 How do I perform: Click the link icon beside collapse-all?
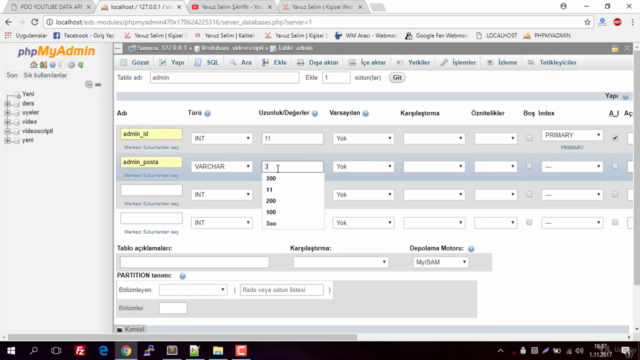tap(98, 84)
